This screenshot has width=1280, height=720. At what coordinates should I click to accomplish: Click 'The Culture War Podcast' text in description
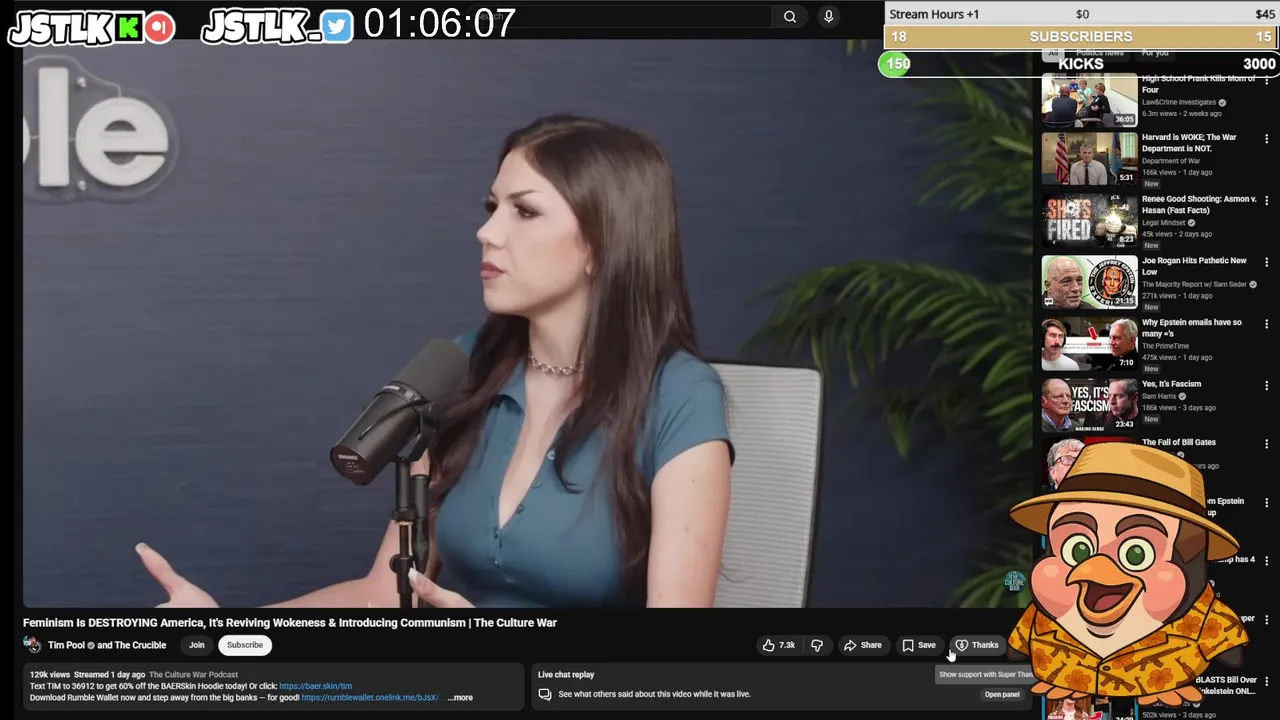194,675
